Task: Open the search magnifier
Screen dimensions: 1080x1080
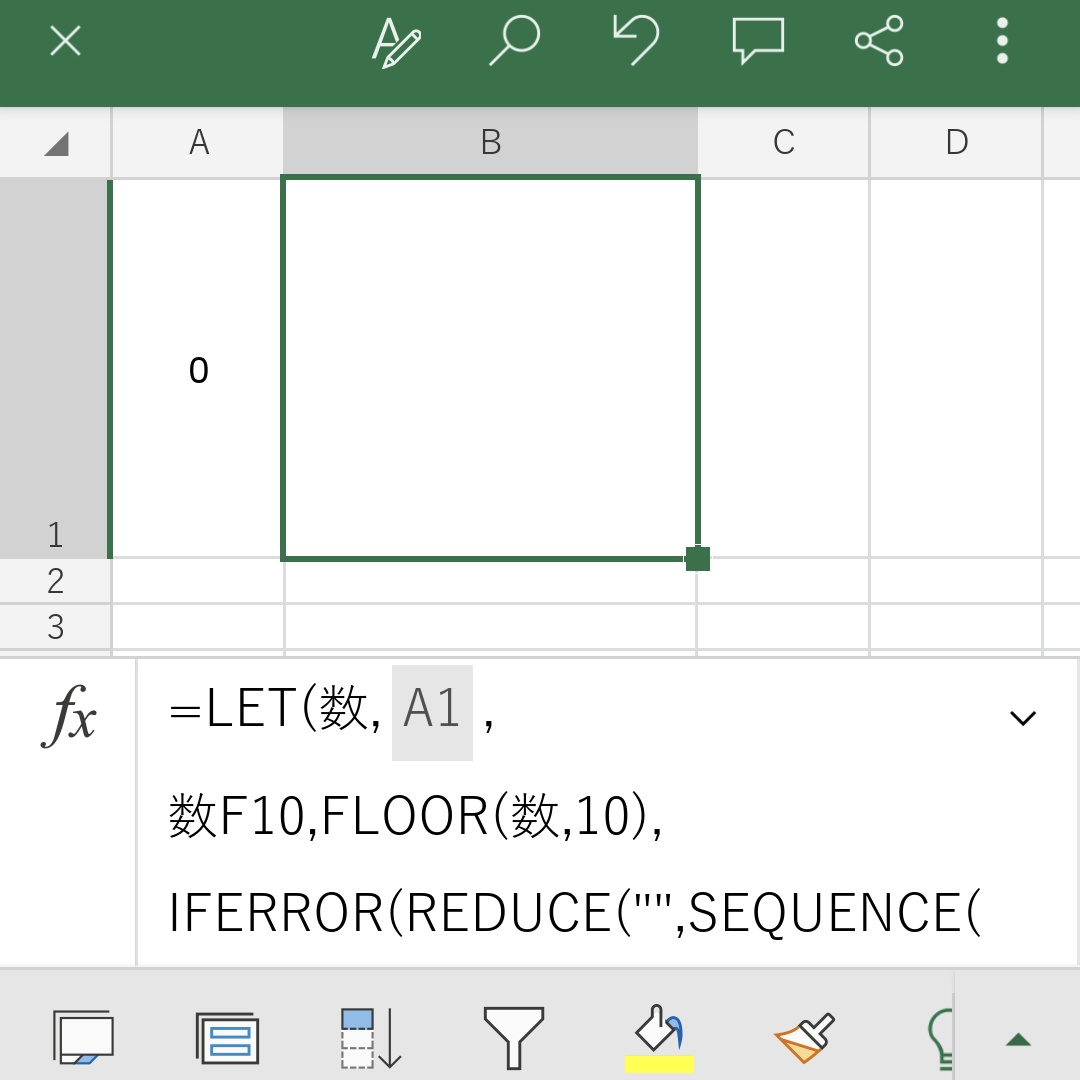Action: (x=515, y=41)
